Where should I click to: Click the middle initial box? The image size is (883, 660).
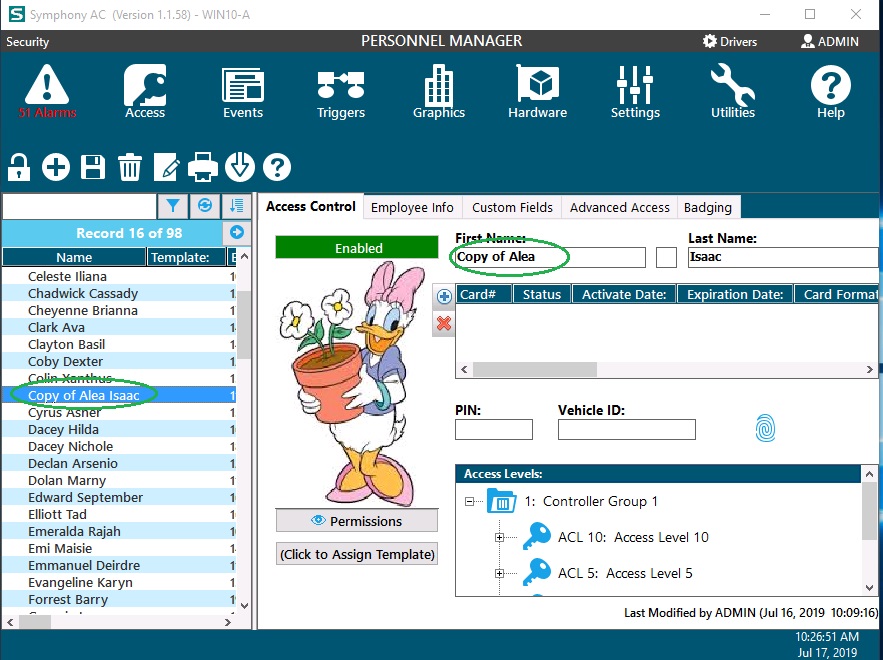point(666,257)
